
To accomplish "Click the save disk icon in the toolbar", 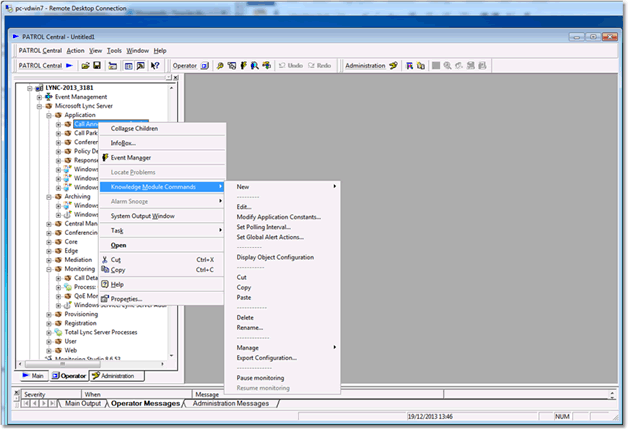I will [97, 65].
